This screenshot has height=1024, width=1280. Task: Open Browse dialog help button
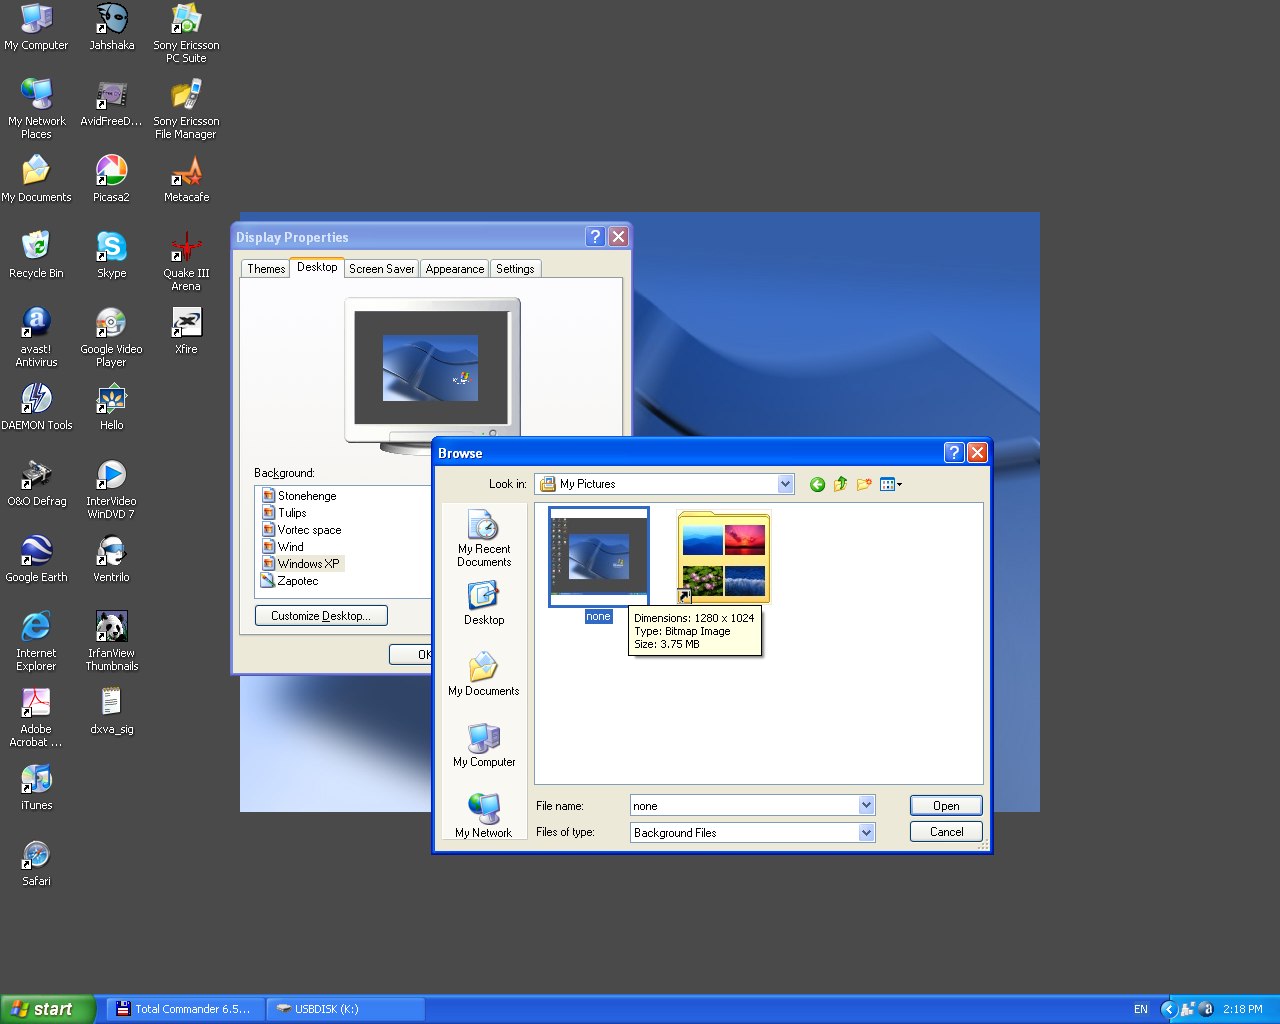click(x=954, y=453)
